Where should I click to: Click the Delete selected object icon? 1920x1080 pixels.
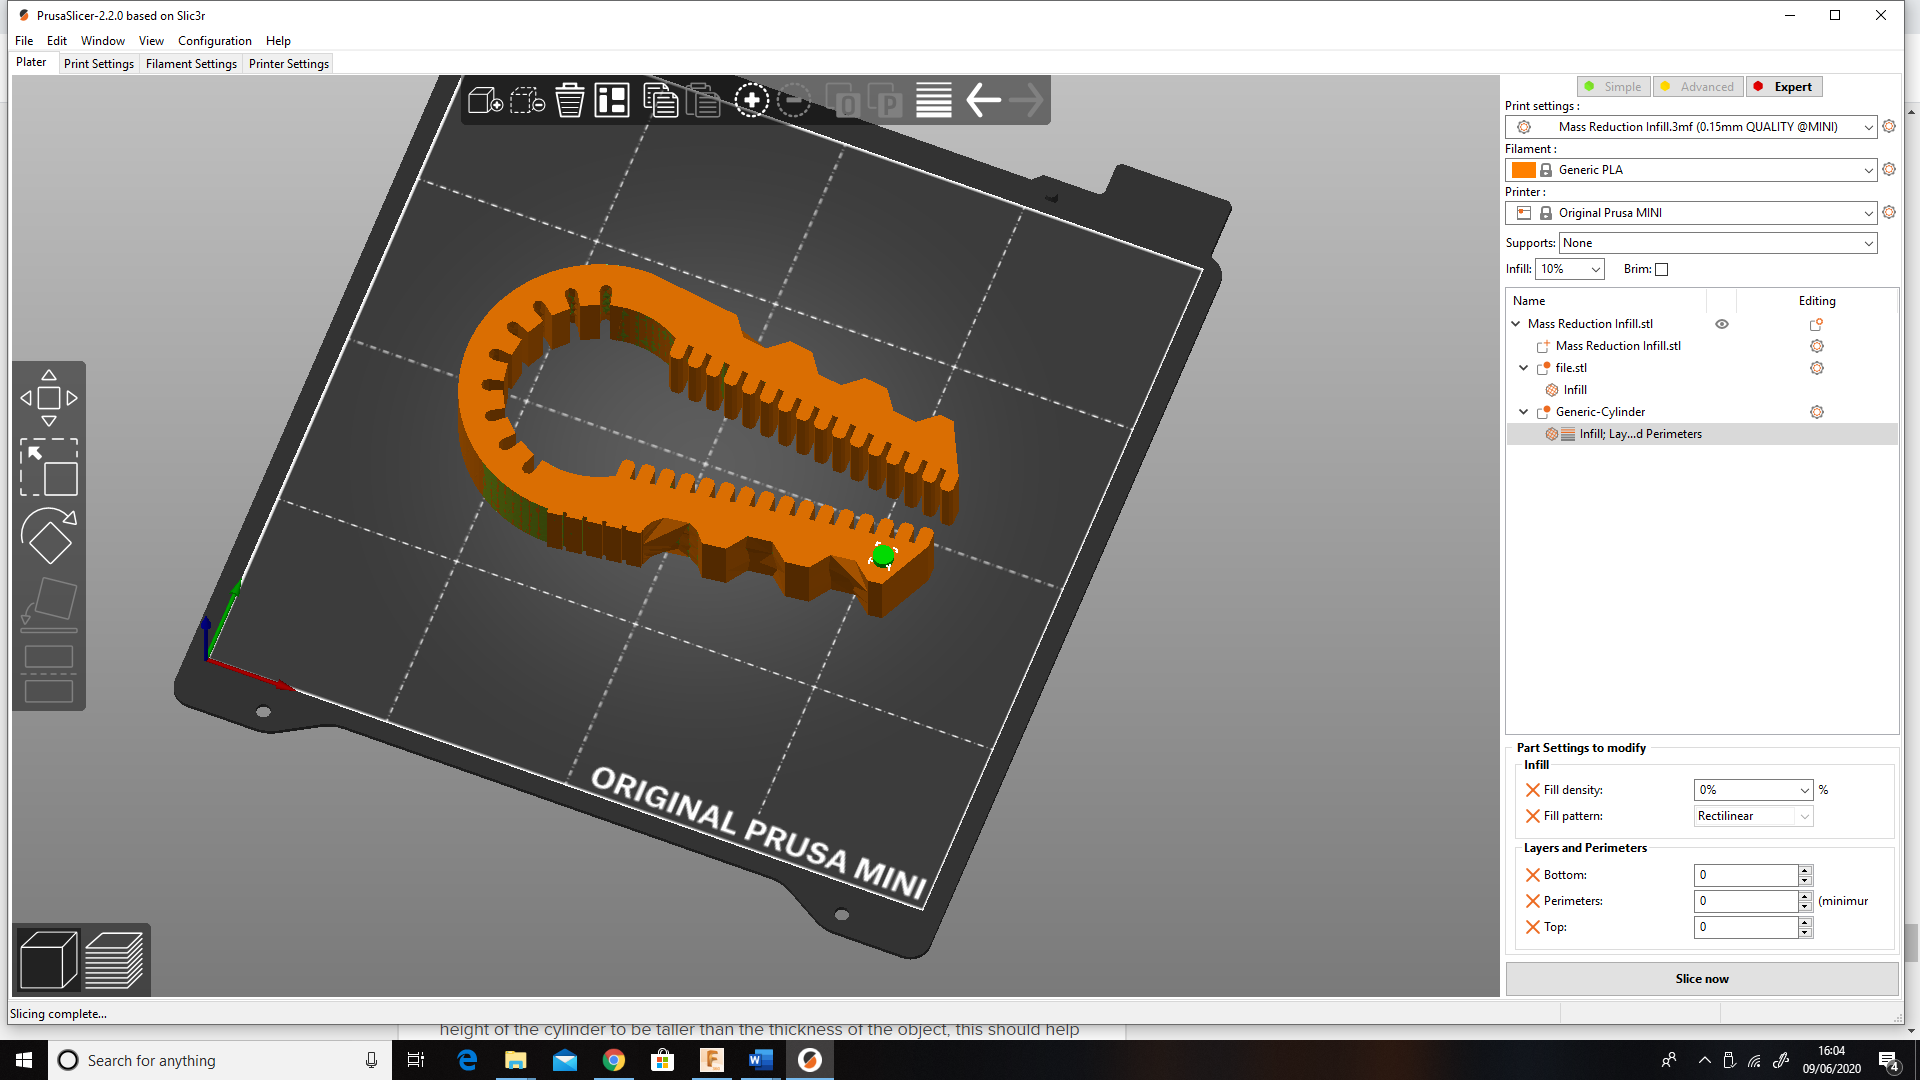tap(527, 100)
